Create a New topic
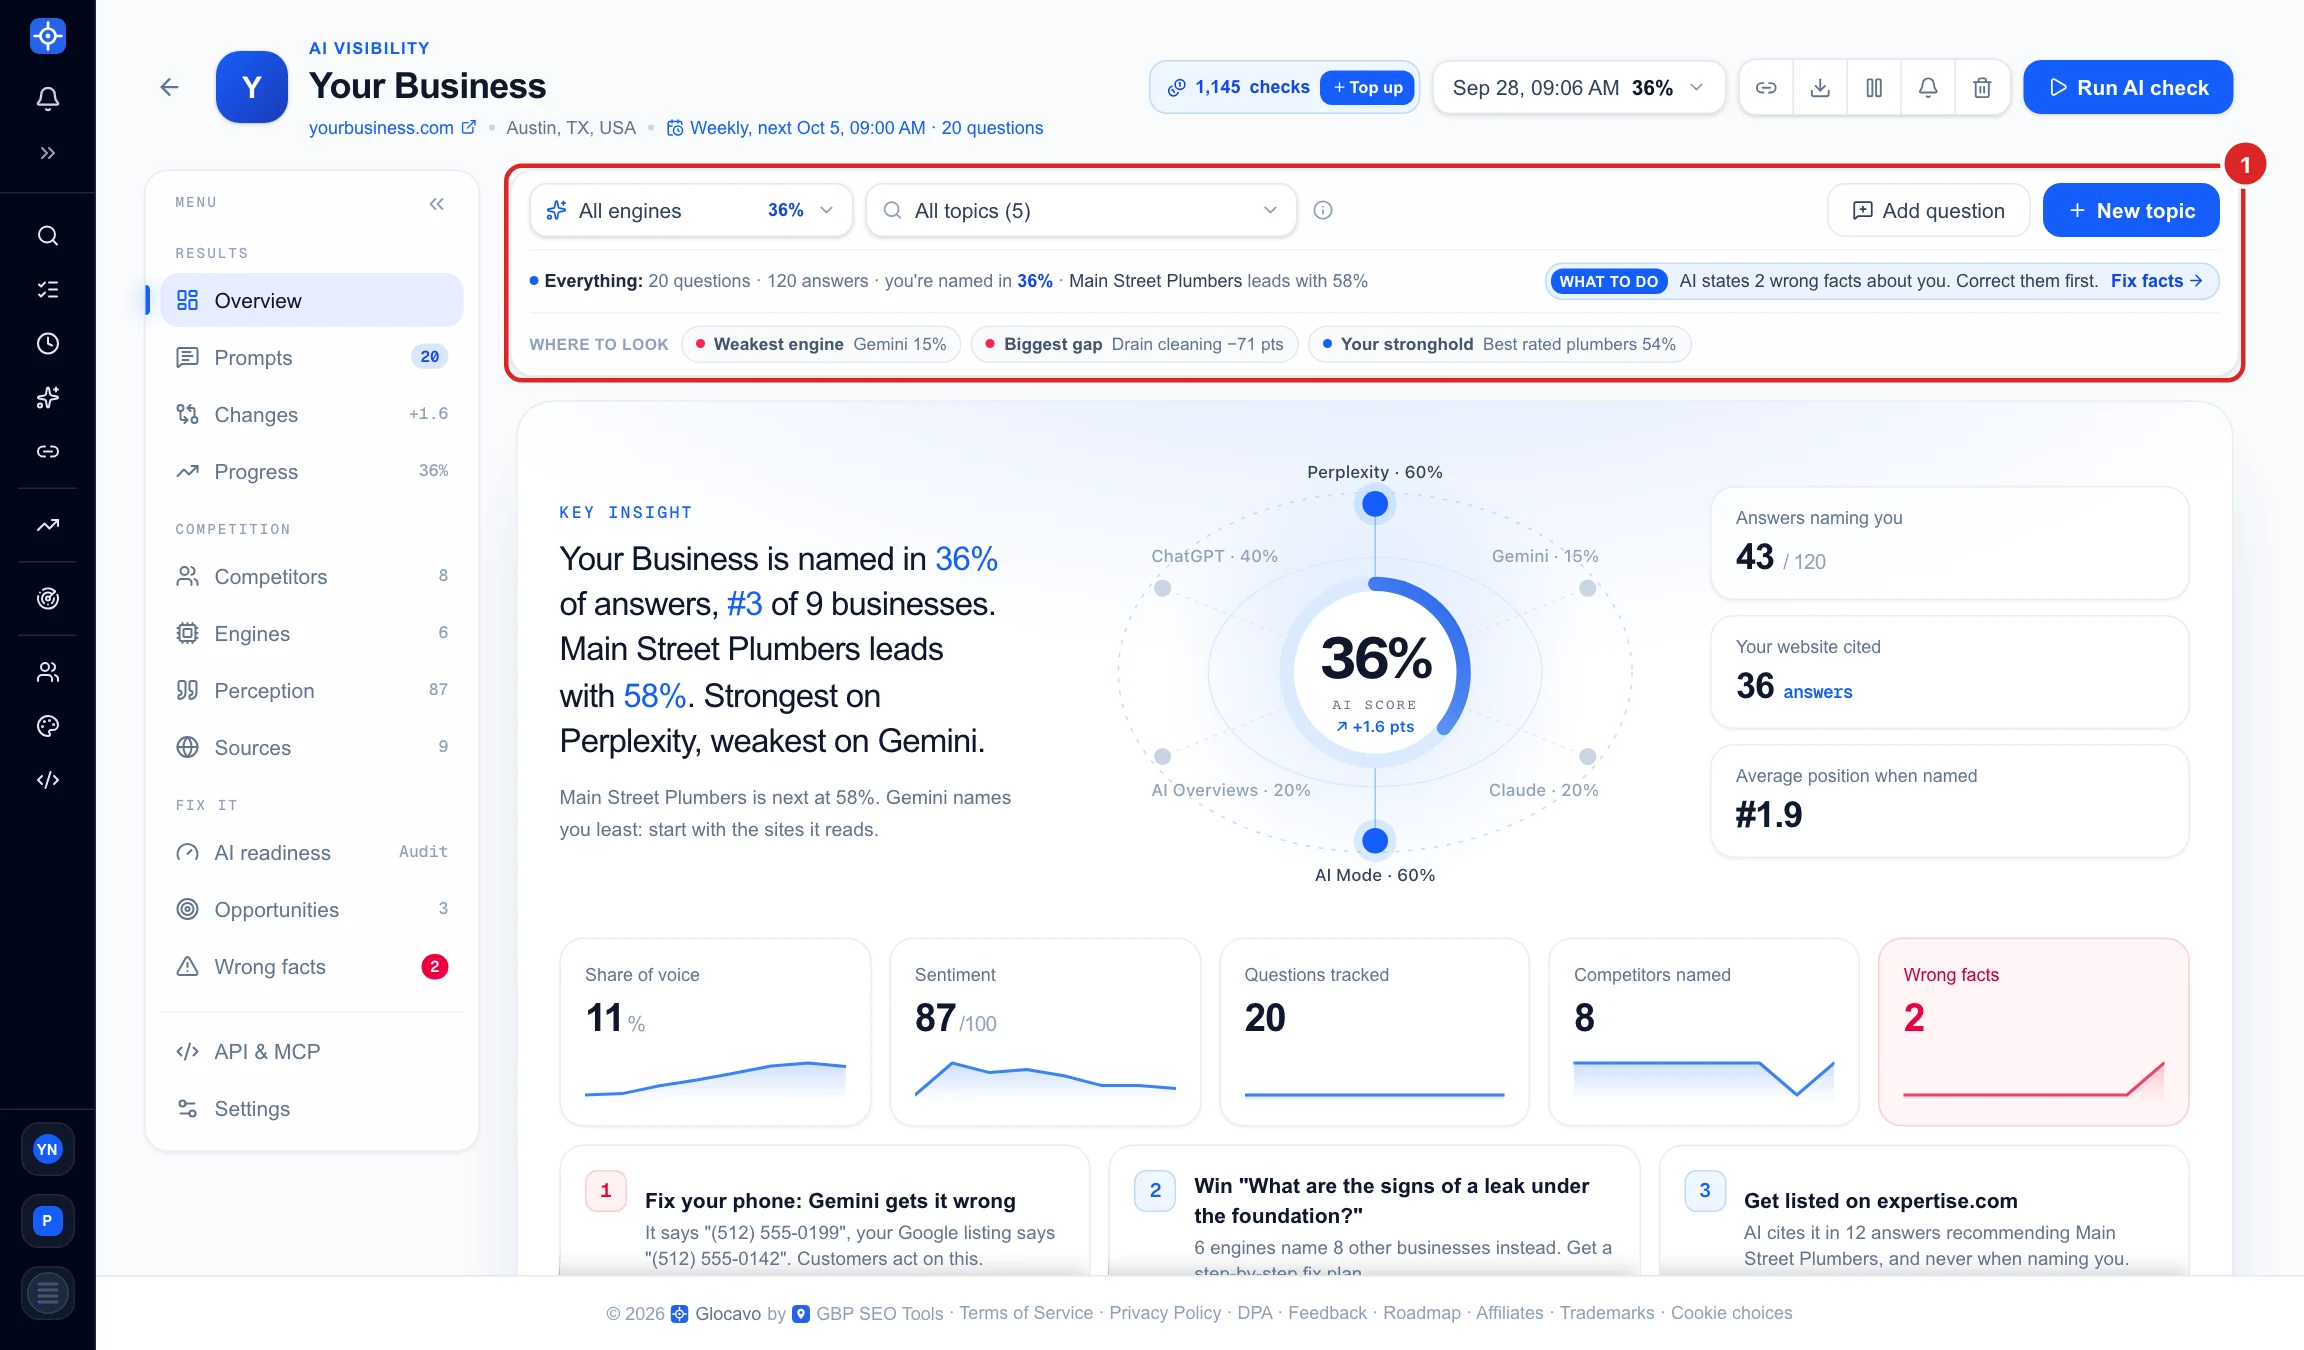Screen dimensions: 2304x1350 pos(2131,210)
